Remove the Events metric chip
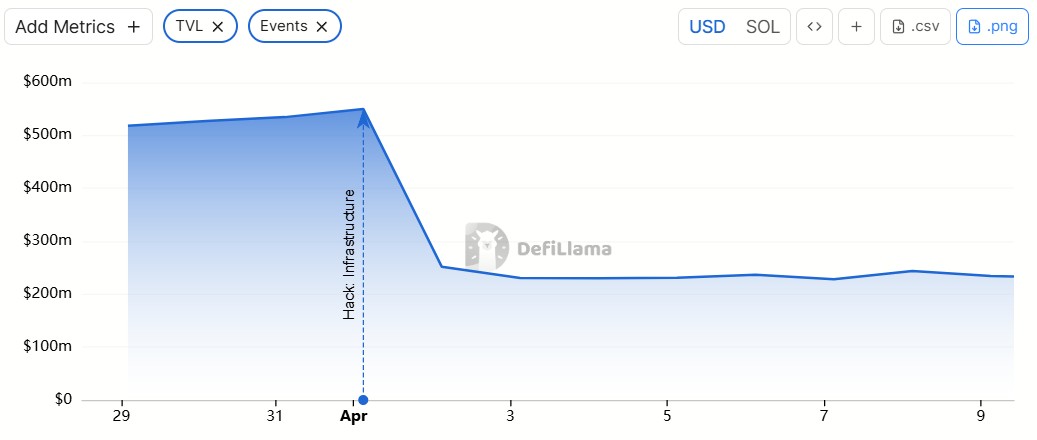Viewport: 1037px width, 440px height. pyautogui.click(x=322, y=27)
